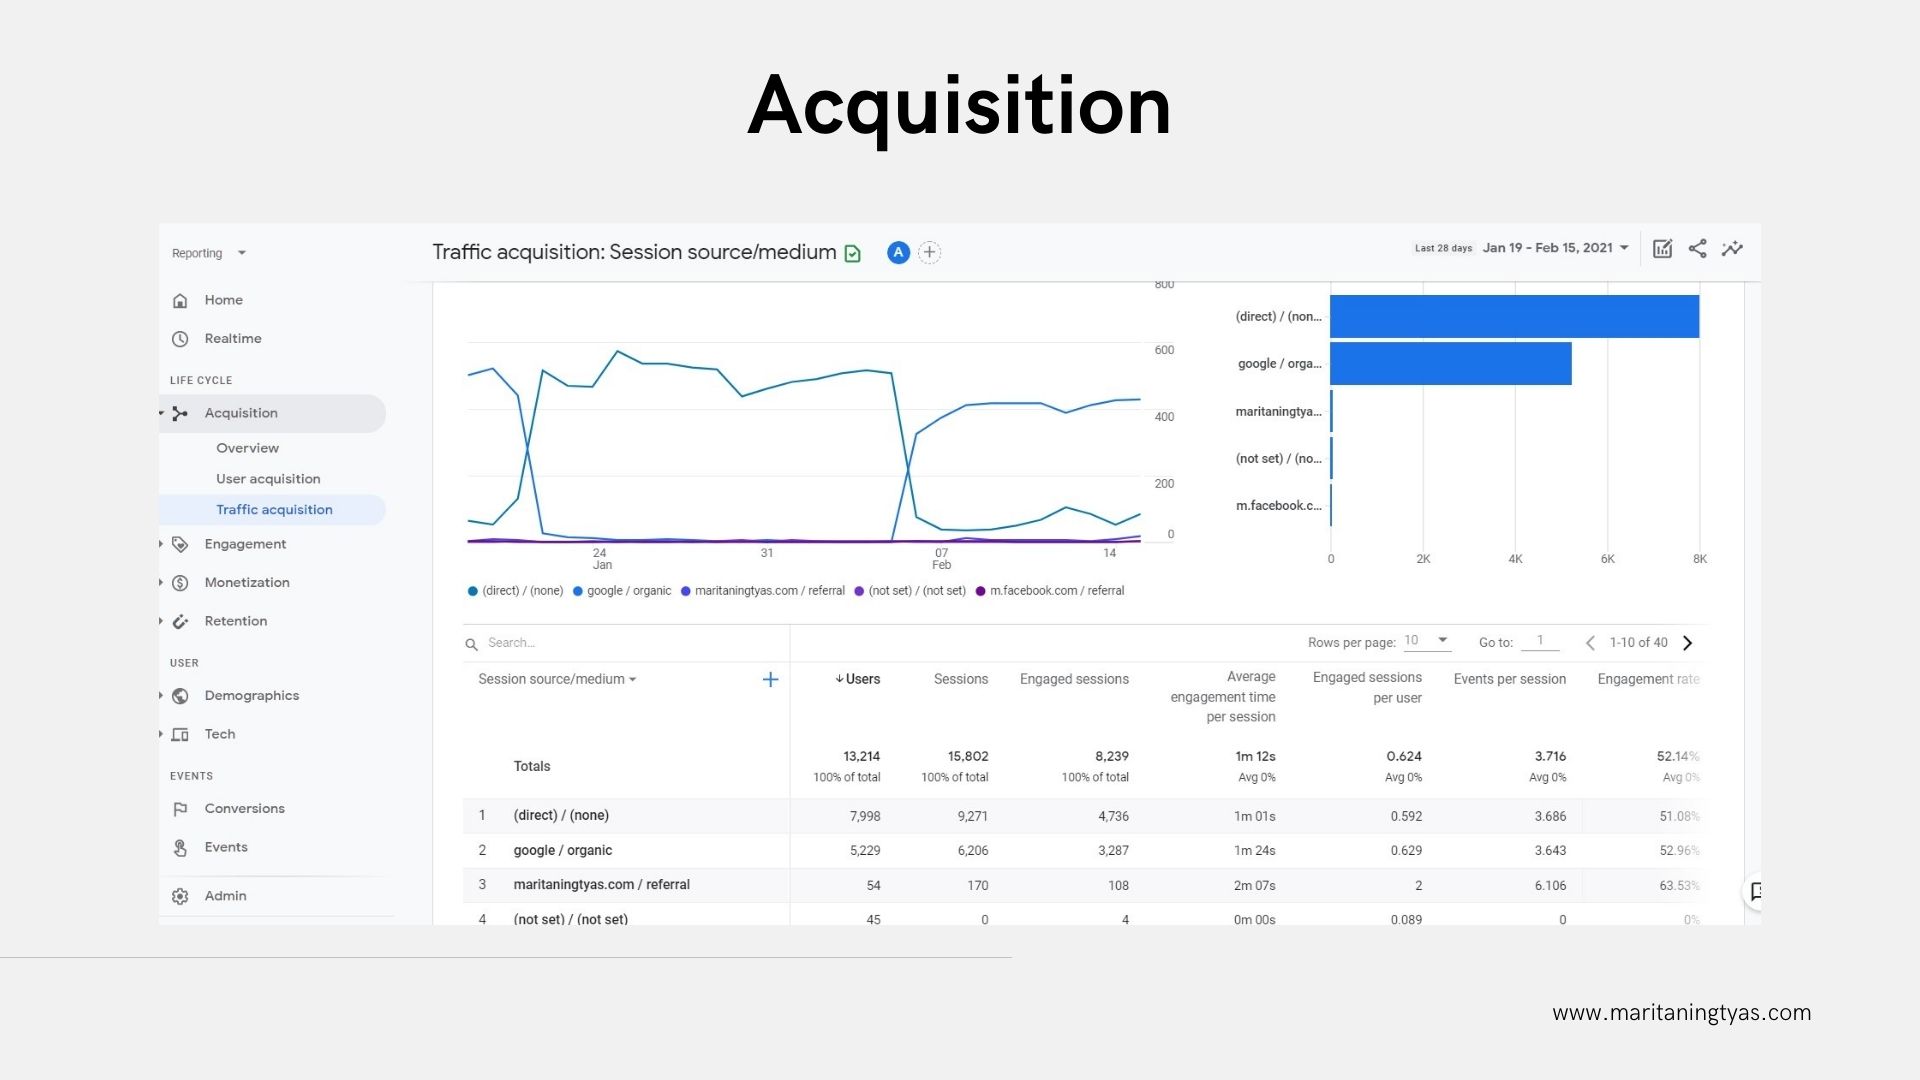
Task: Click the add comparison plus icon
Action: coord(929,253)
